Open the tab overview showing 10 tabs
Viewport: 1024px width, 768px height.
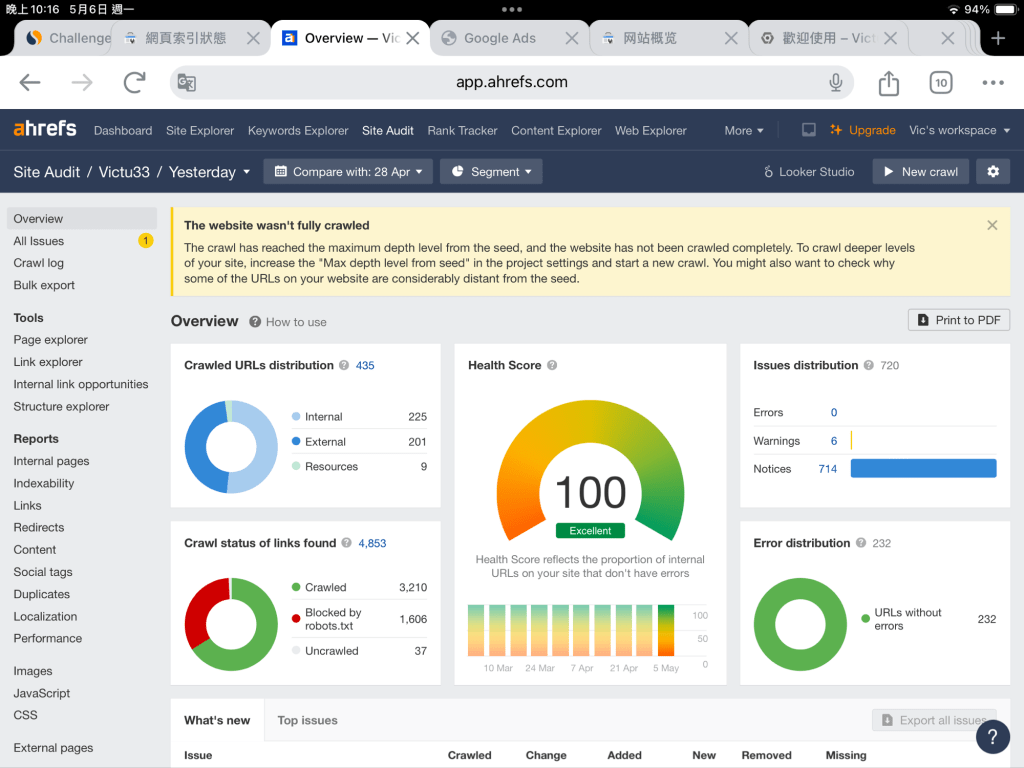pos(940,83)
